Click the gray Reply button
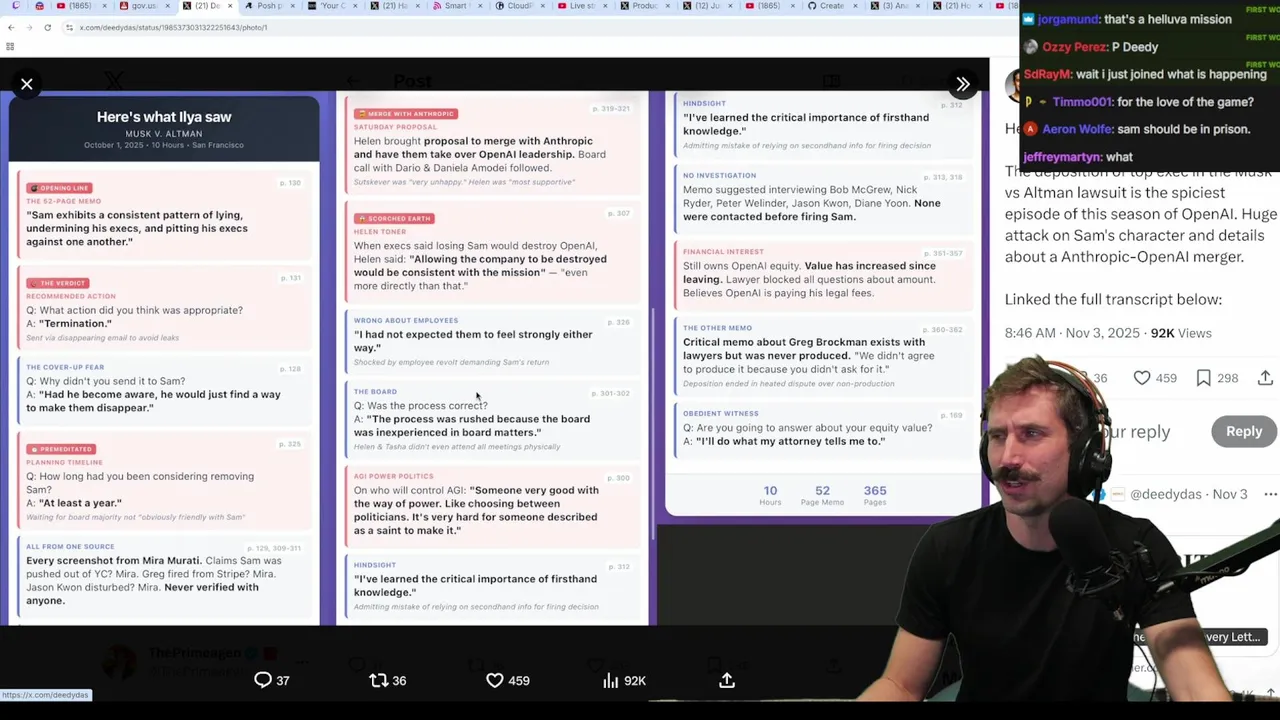The height and width of the screenshot is (720, 1280). click(1244, 431)
